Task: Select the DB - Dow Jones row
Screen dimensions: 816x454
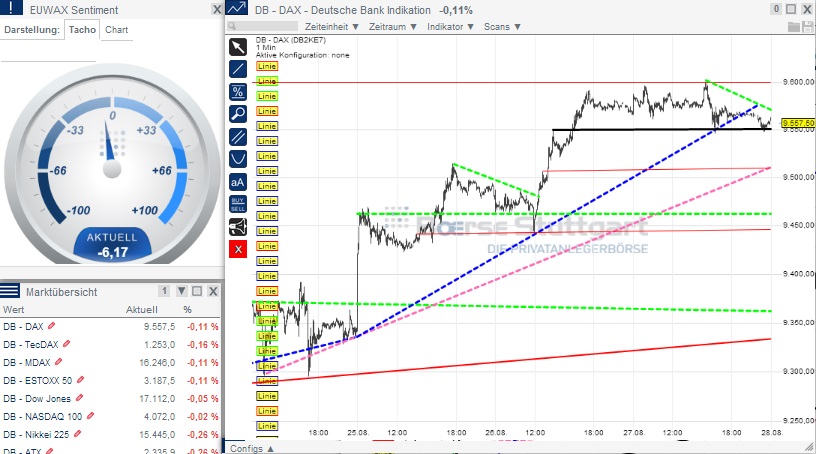Action: (110, 398)
